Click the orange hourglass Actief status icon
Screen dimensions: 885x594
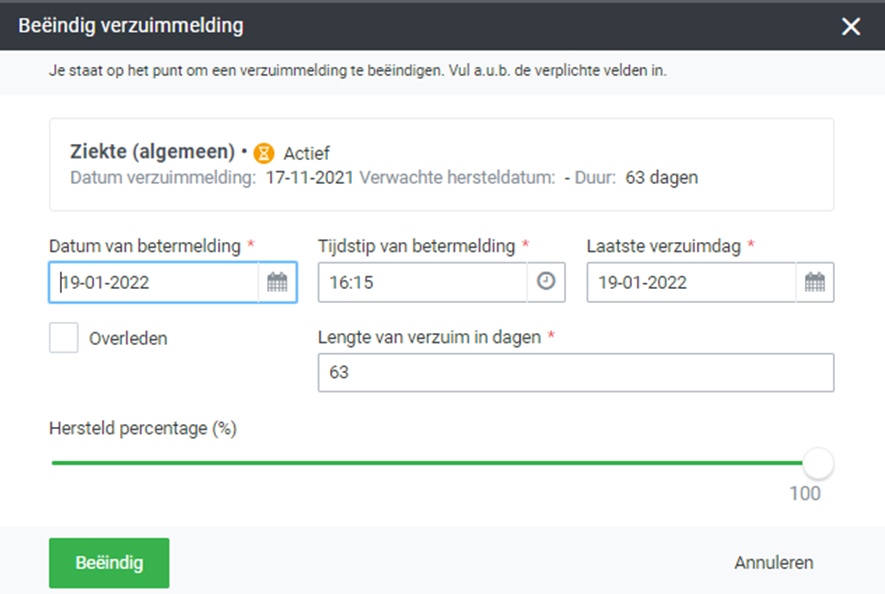(263, 153)
